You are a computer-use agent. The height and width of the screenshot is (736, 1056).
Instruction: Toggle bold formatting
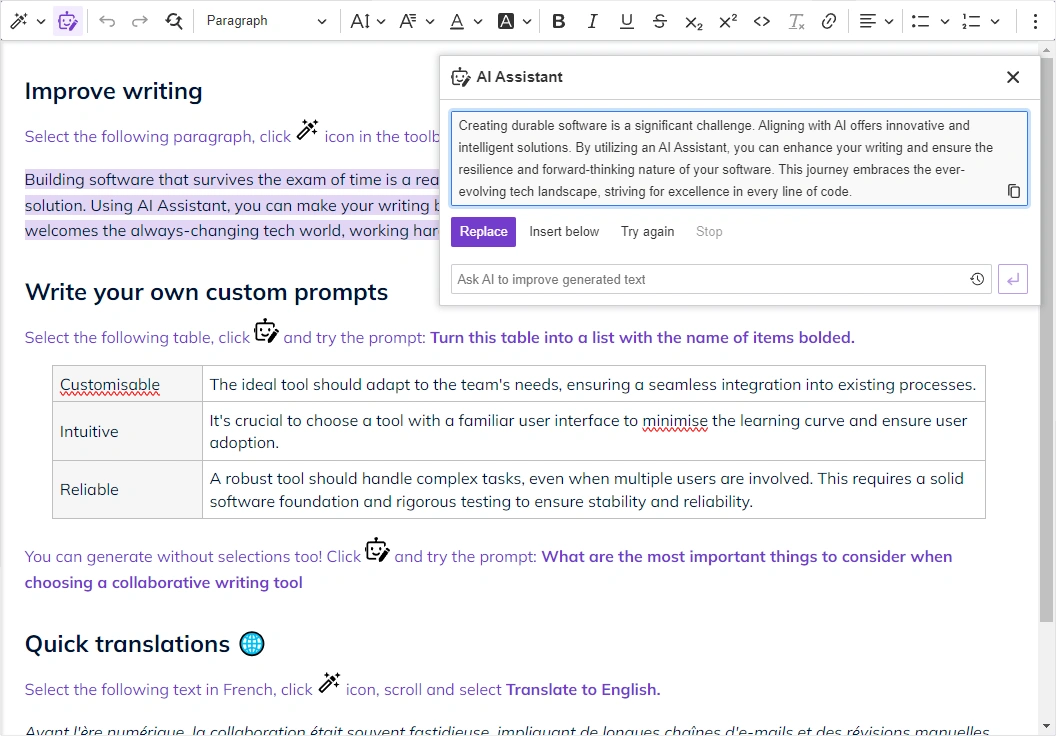pyautogui.click(x=558, y=21)
